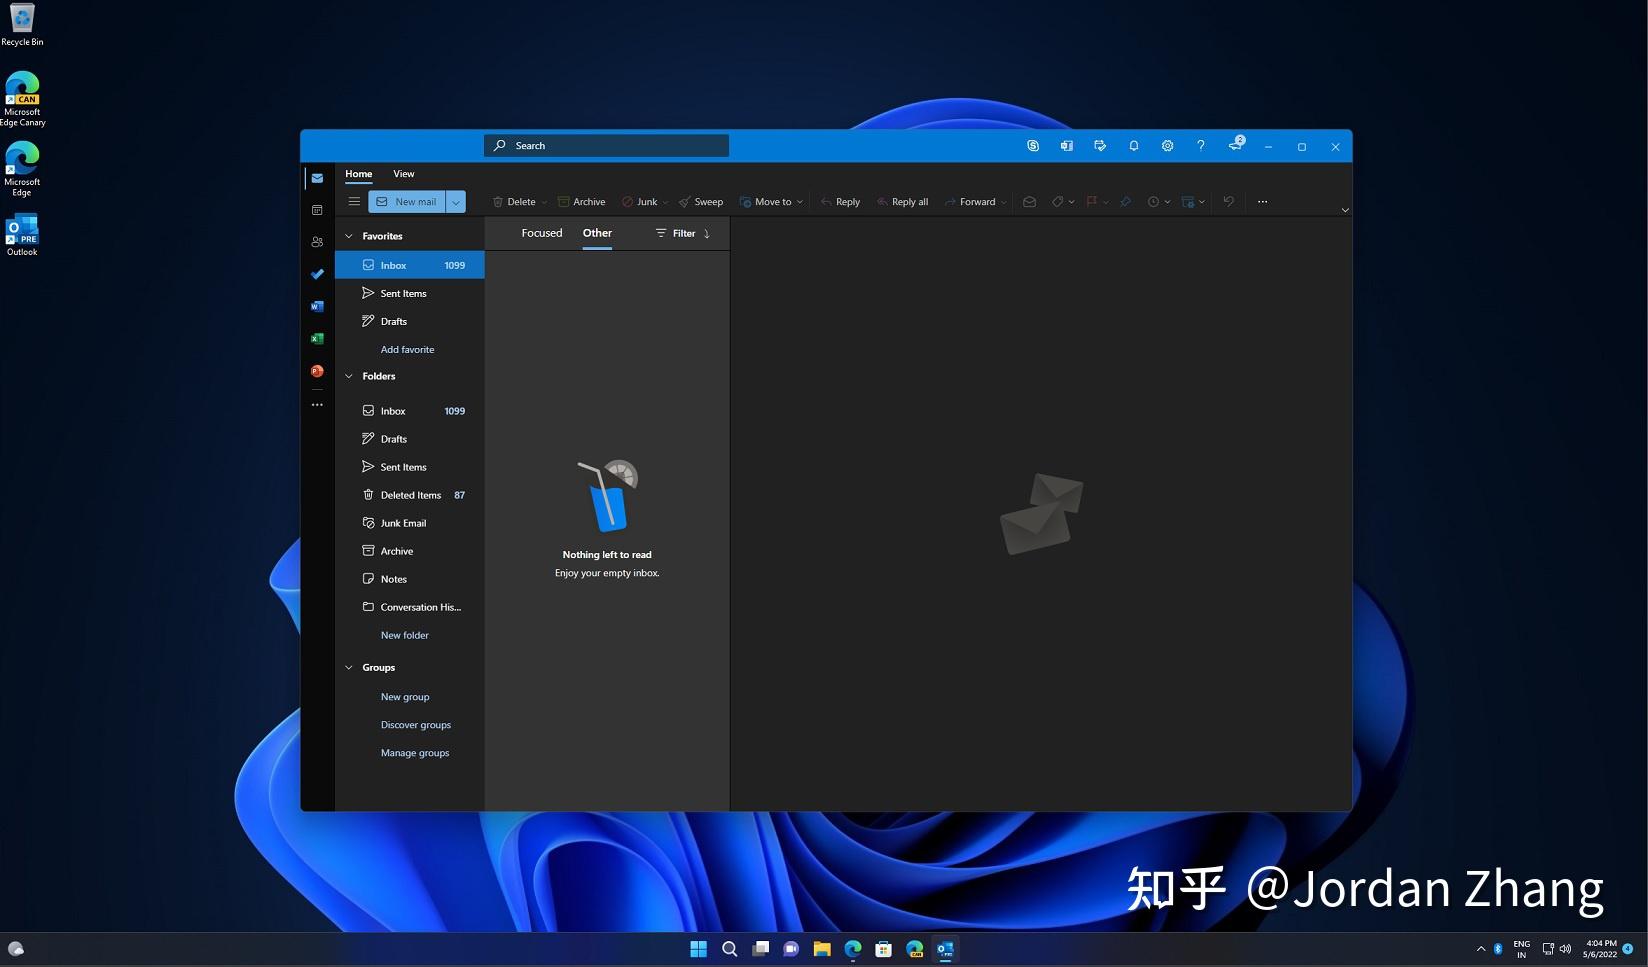The image size is (1648, 967).
Task: Open the categorize tag icon
Action: [x=1058, y=201]
